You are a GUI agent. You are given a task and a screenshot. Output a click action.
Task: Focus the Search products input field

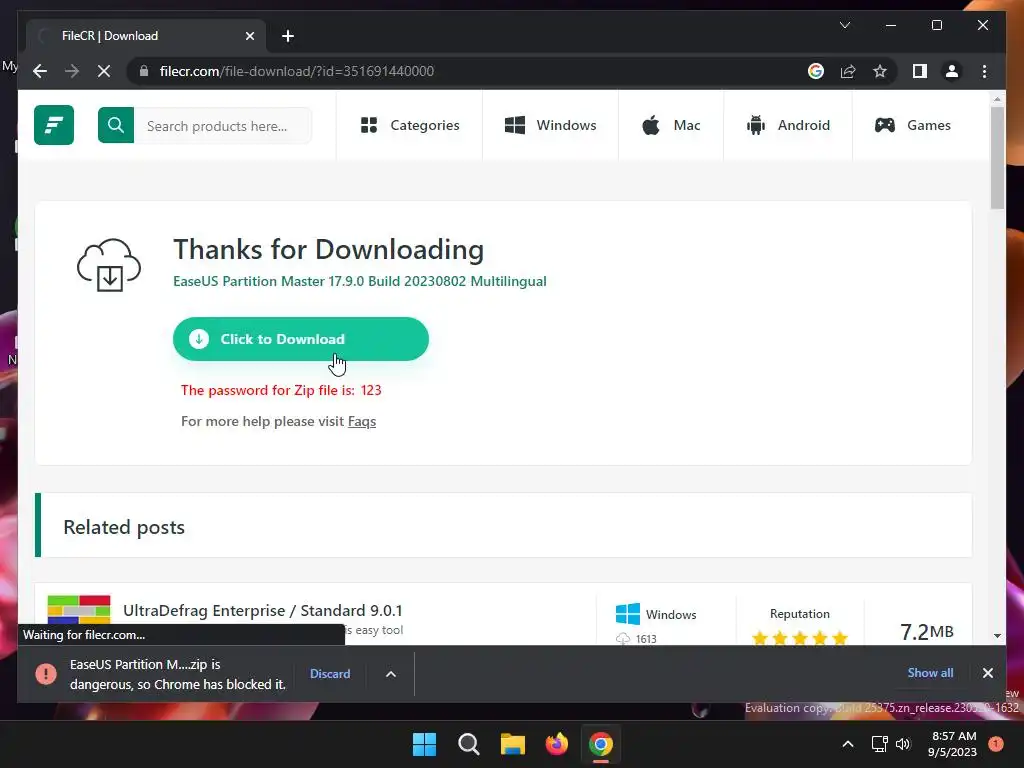pos(222,125)
